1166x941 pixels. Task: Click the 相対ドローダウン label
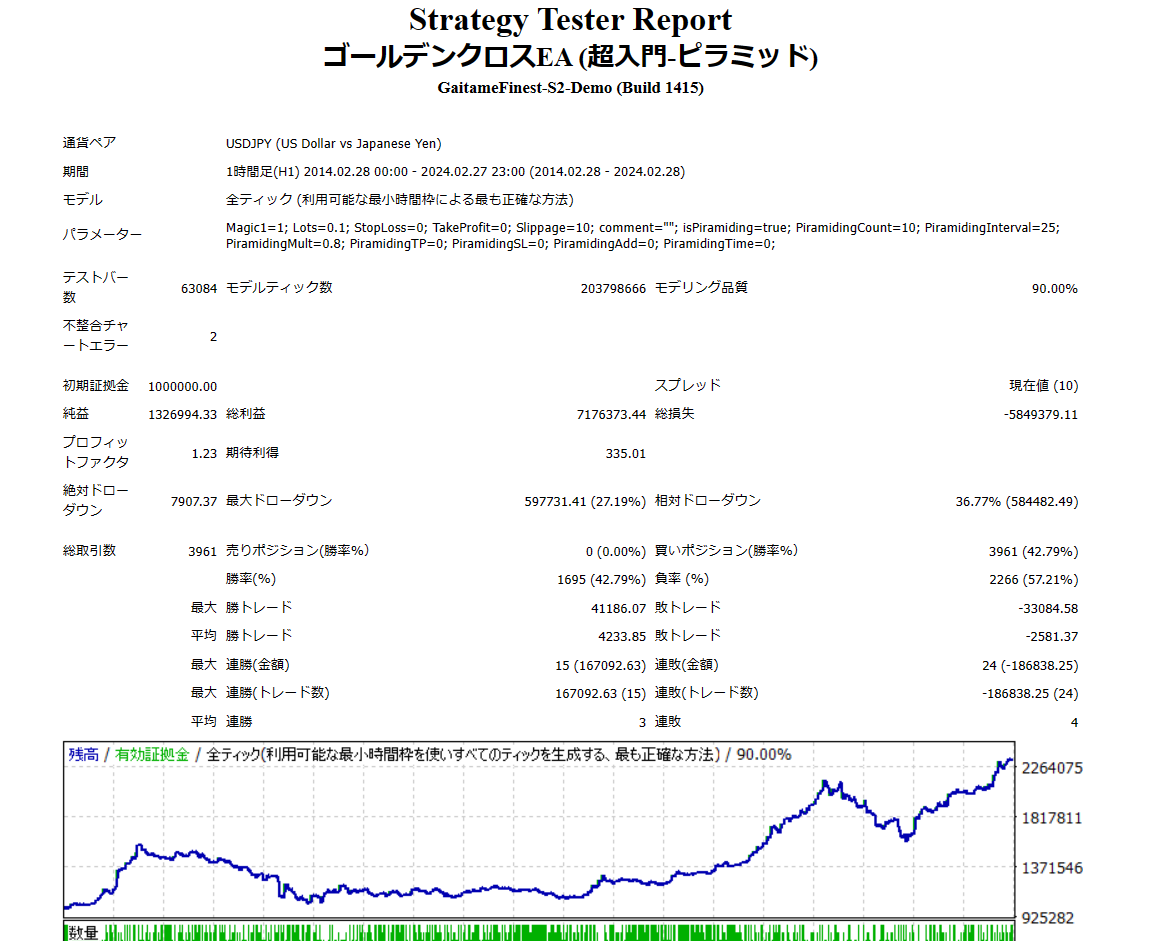click(707, 501)
